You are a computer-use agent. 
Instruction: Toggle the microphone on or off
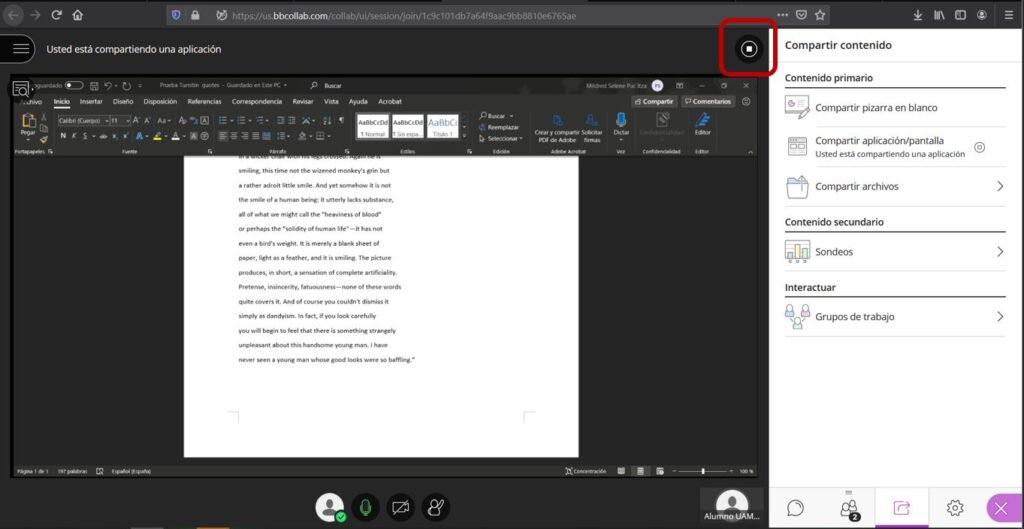[366, 508]
